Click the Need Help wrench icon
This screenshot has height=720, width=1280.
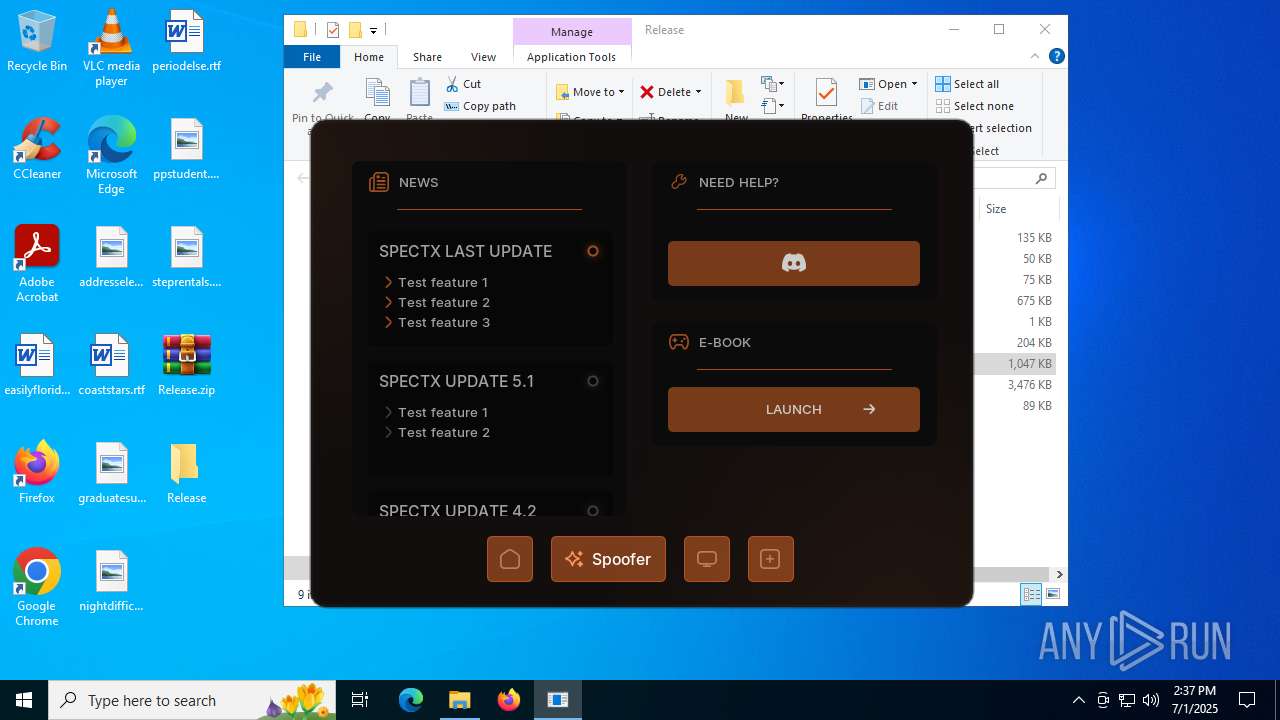[679, 182]
